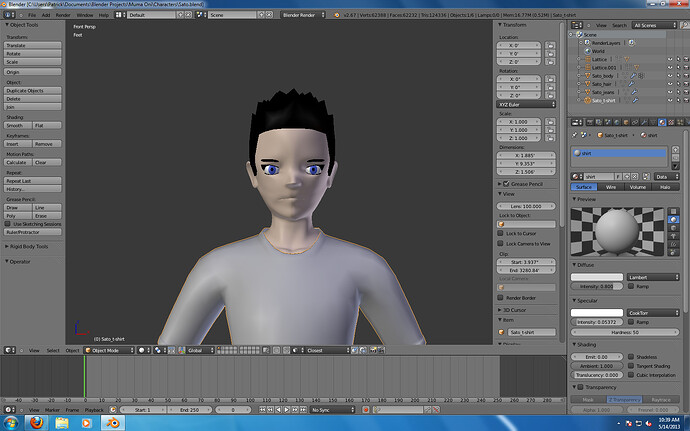Open the Window menu
This screenshot has height=431, width=690.
pos(85,15)
